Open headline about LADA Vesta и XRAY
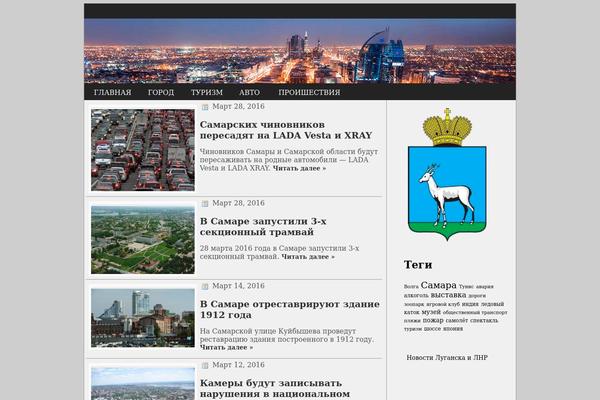 (x=286, y=130)
